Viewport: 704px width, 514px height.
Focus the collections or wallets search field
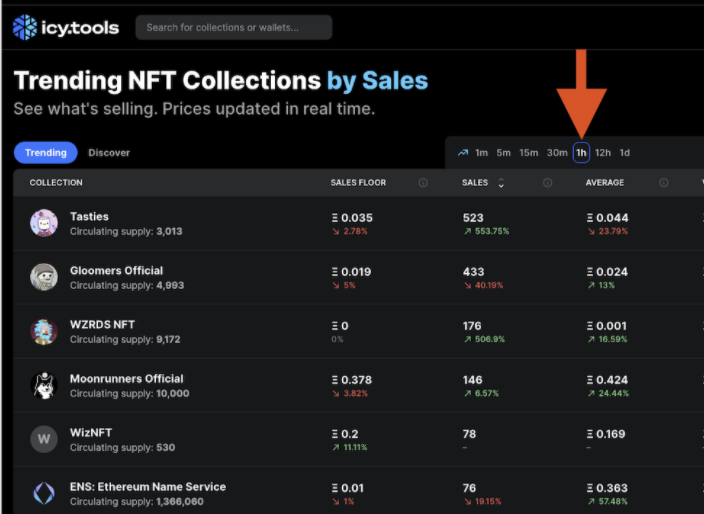(233, 27)
